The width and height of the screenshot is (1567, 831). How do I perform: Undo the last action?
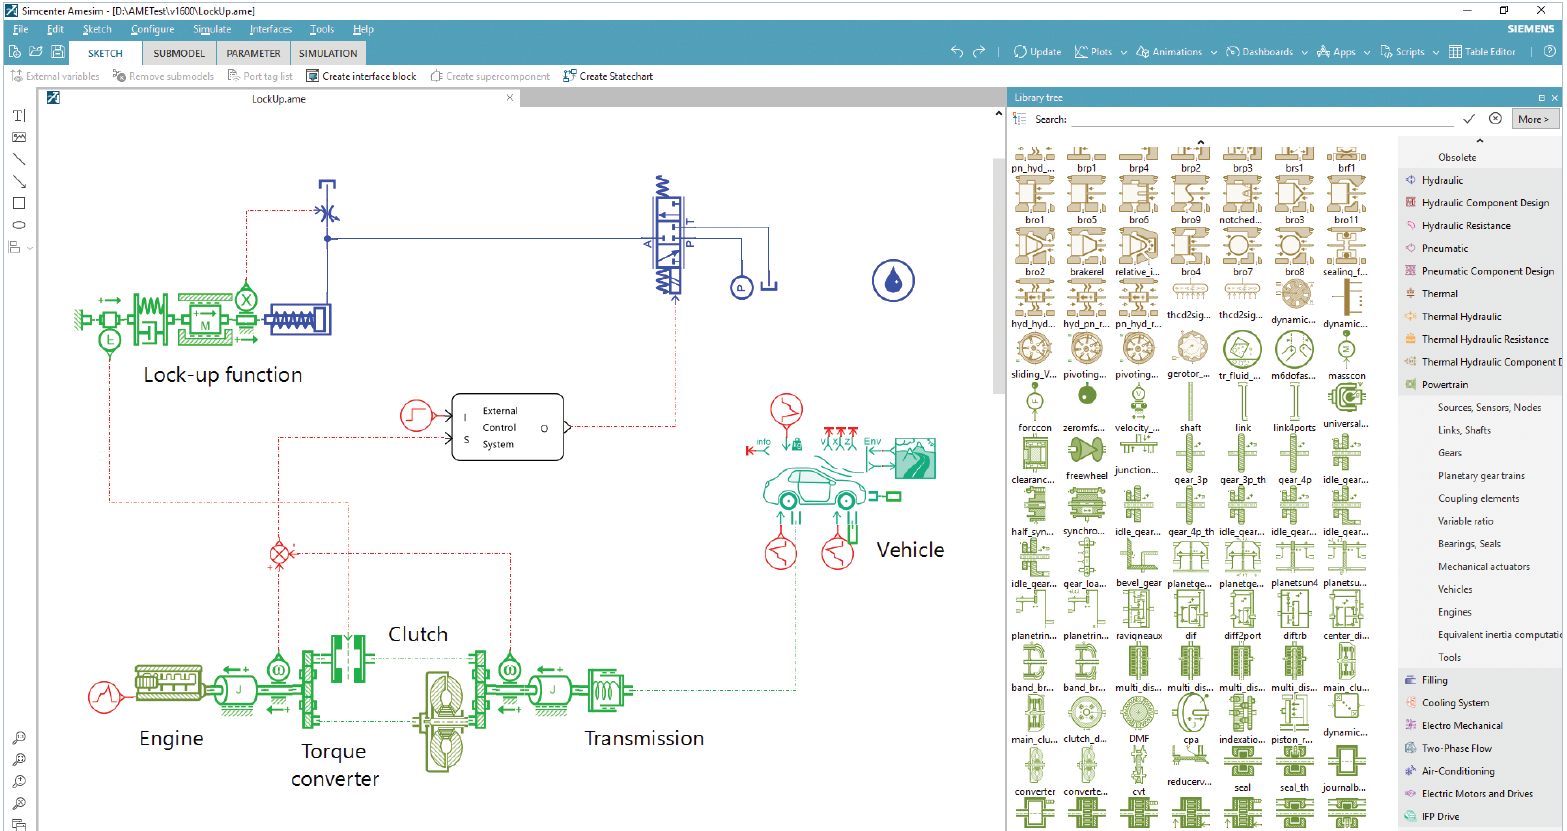(957, 52)
